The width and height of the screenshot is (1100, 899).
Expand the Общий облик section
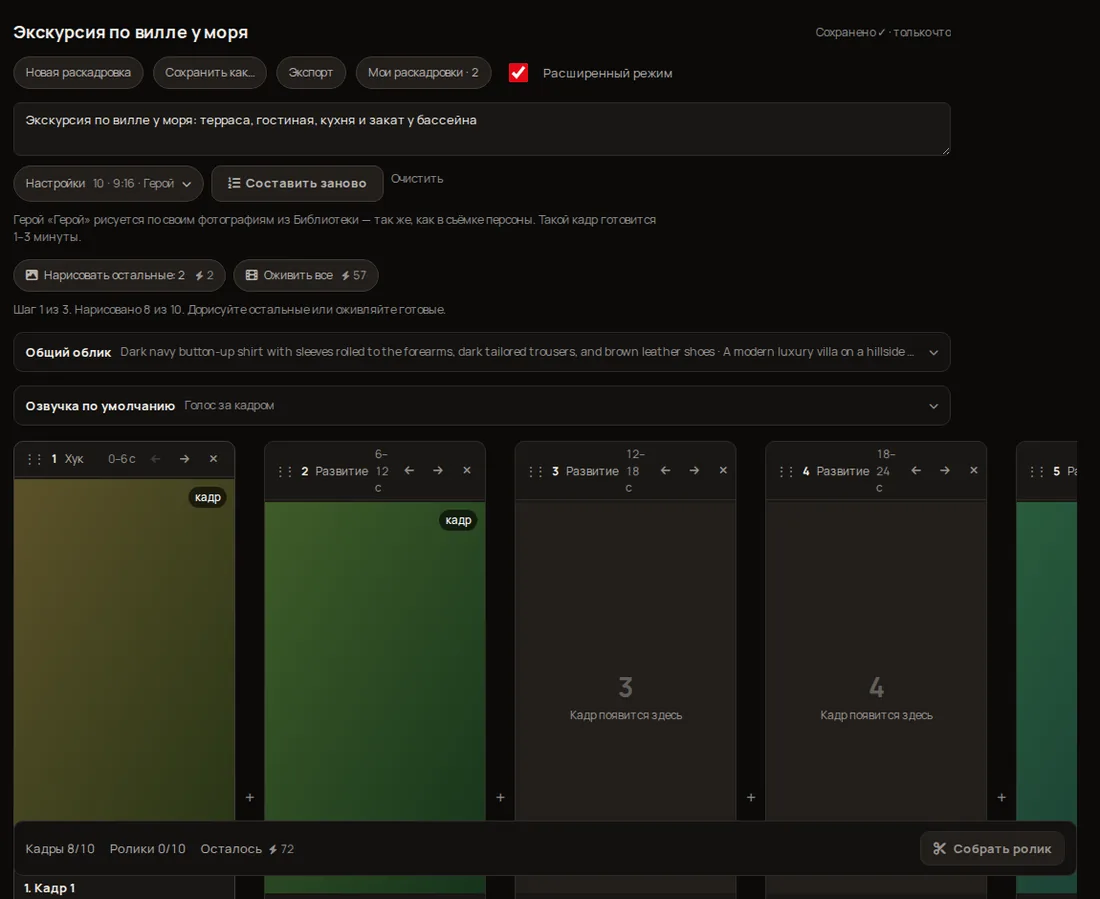pyautogui.click(x=482, y=352)
